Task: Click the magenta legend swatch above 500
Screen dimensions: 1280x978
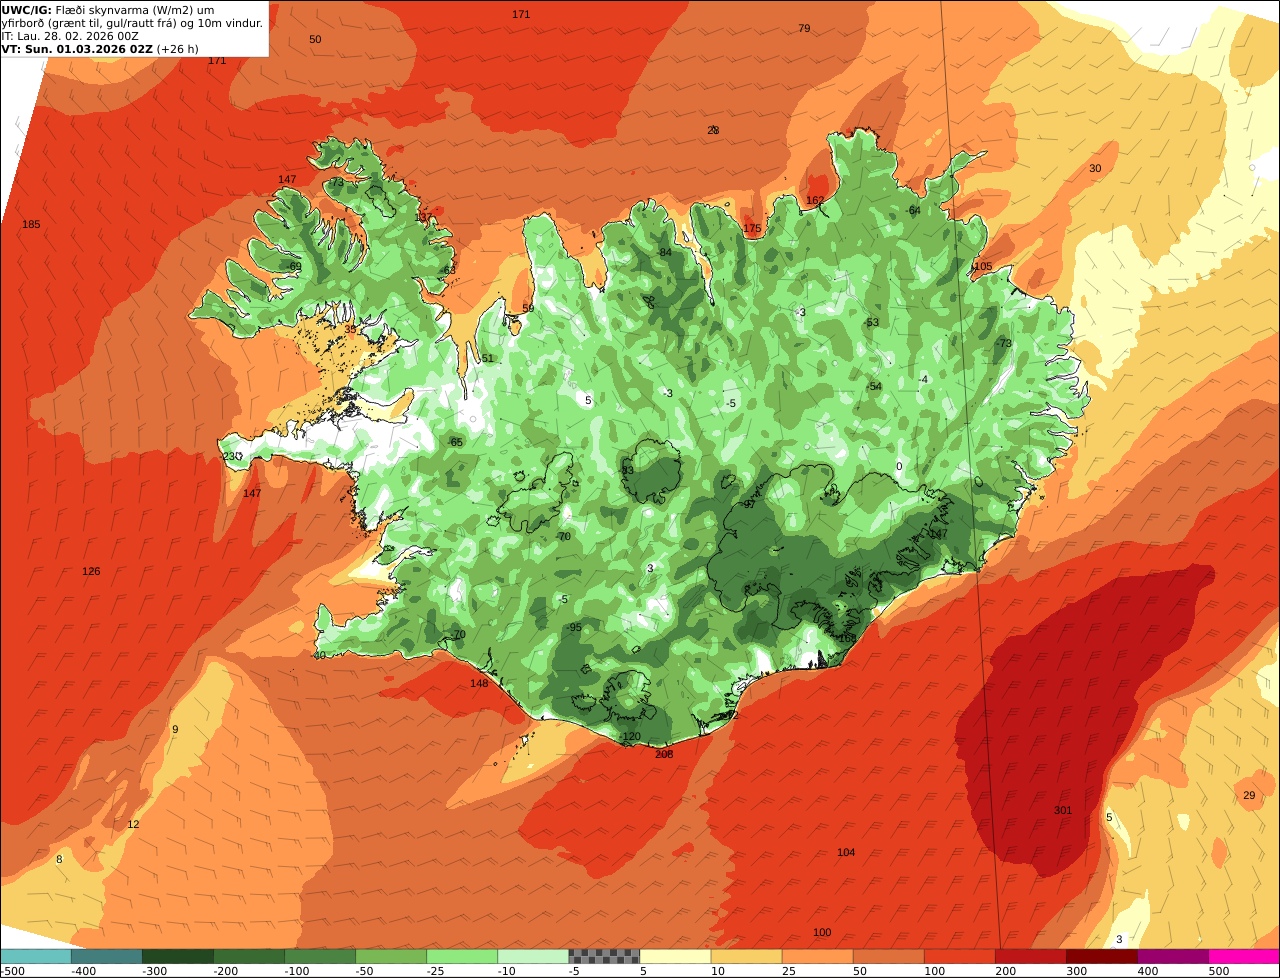Action: pyautogui.click(x=1244, y=956)
